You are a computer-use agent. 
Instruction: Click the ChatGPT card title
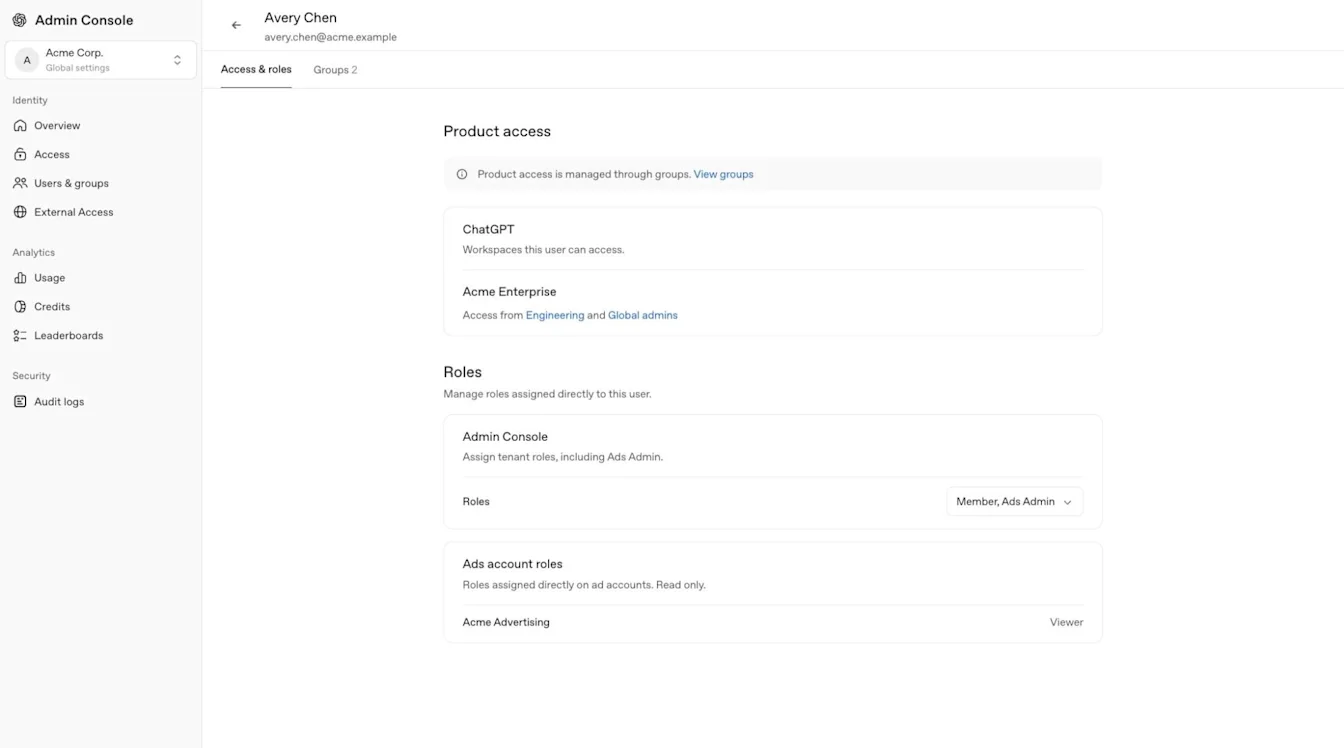[x=488, y=229]
